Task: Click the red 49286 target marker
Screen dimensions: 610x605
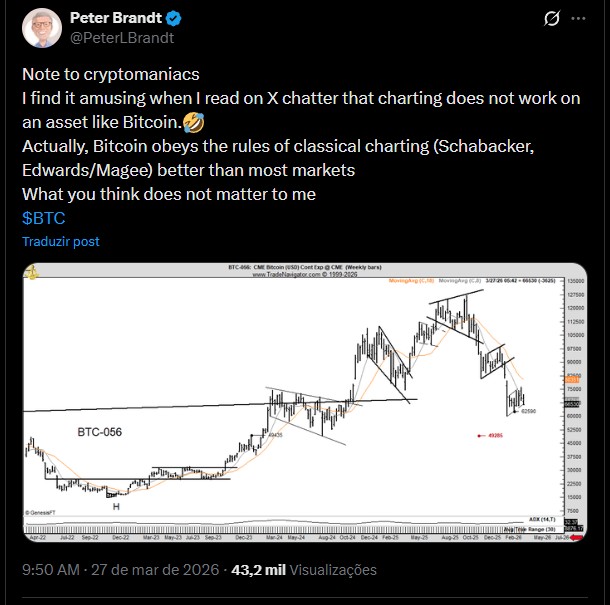Action: (x=492, y=435)
